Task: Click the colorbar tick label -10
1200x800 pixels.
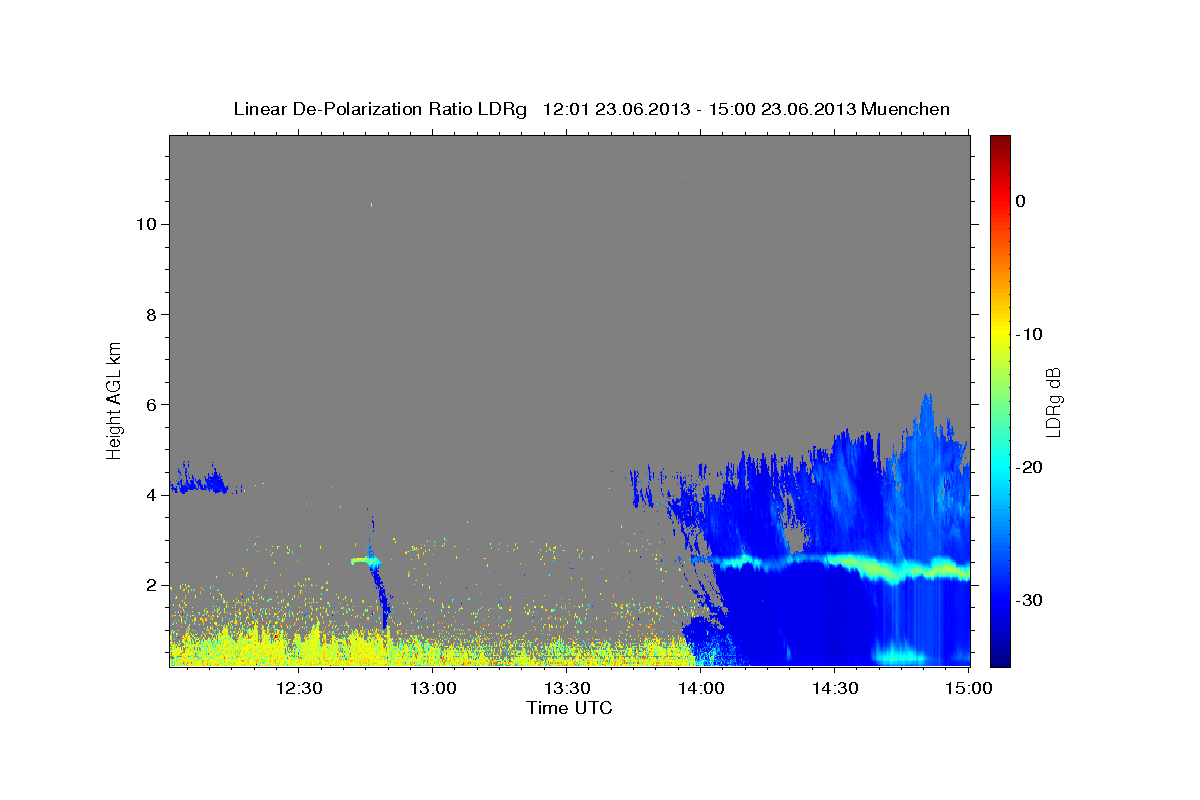Action: (x=1030, y=334)
